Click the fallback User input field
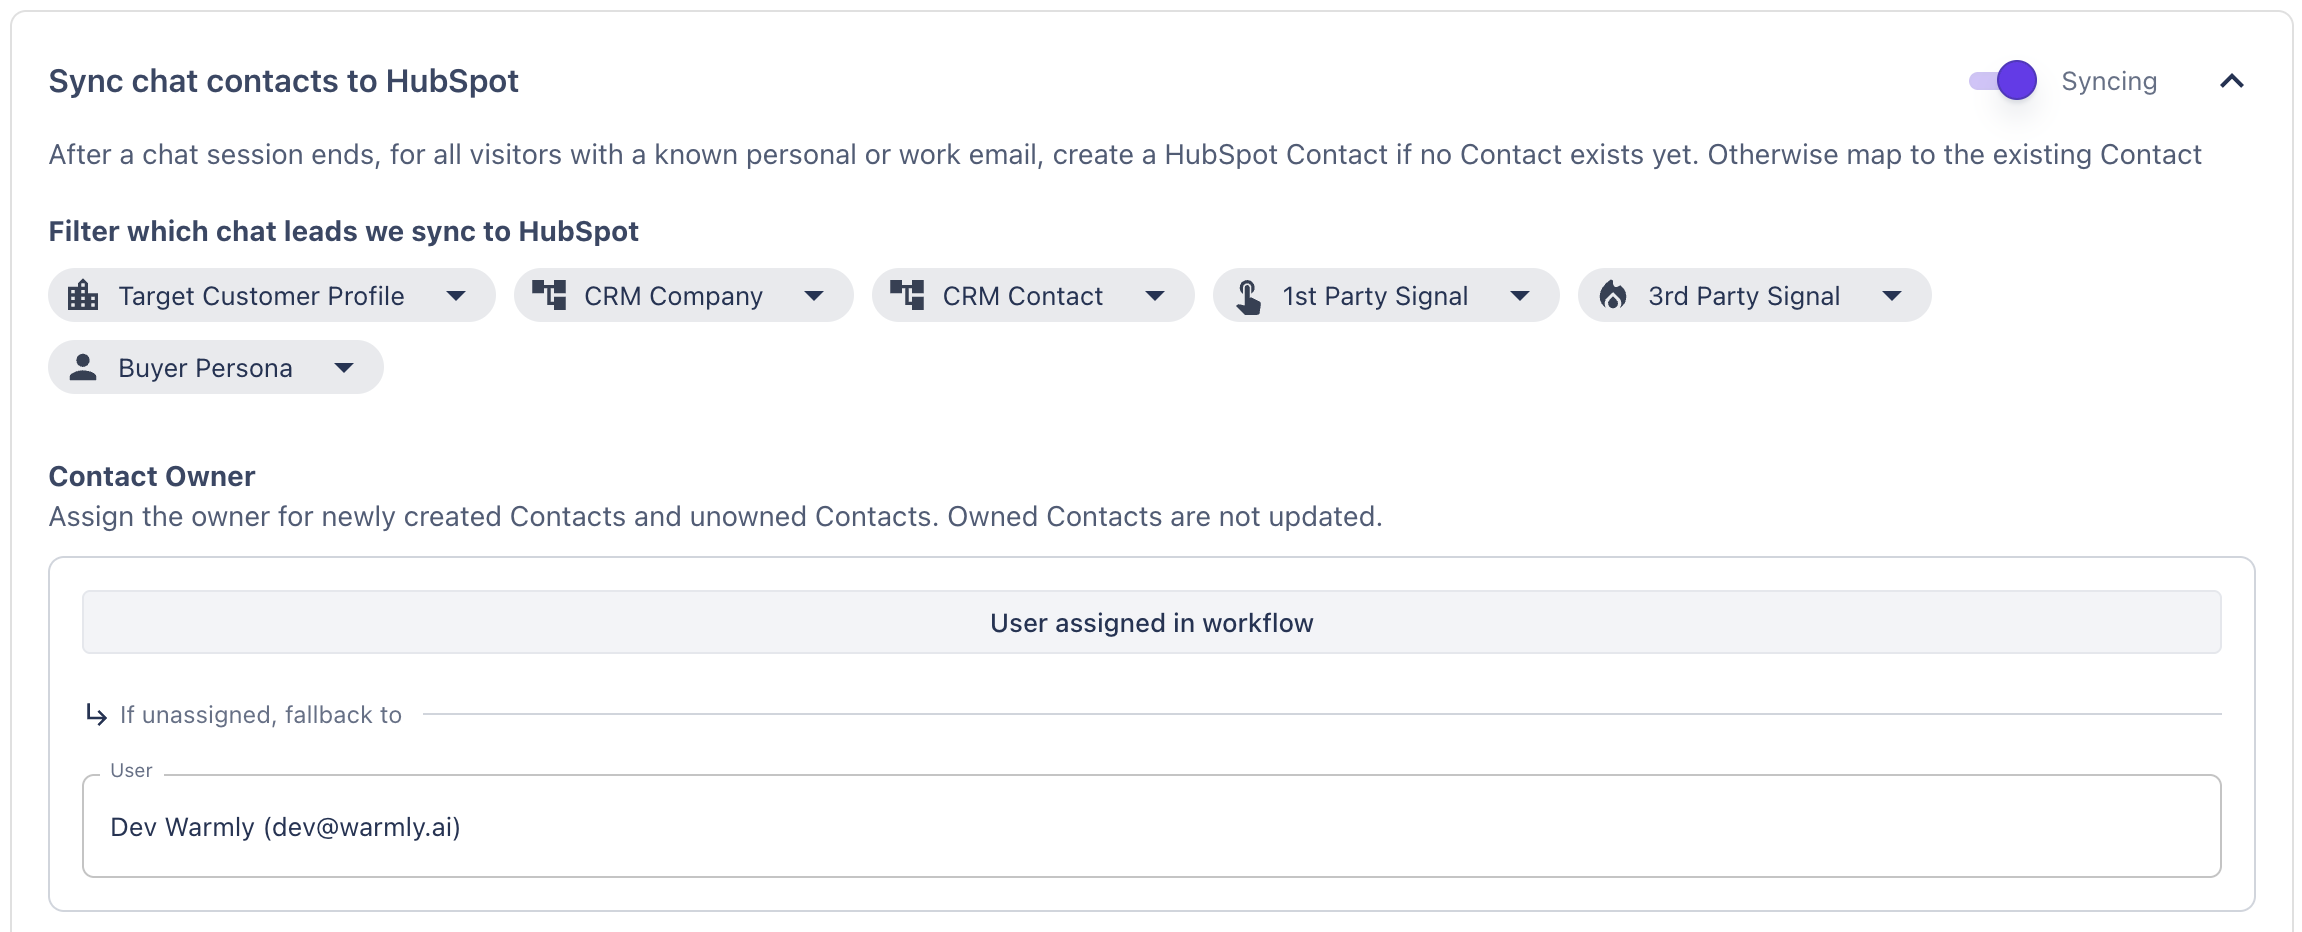The height and width of the screenshot is (932, 2302). click(1151, 826)
